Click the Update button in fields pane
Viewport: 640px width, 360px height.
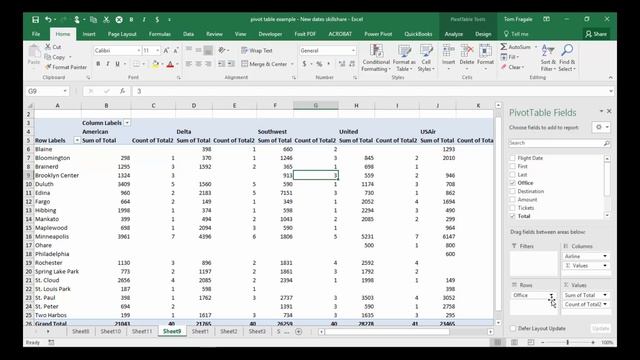[x=600, y=328]
